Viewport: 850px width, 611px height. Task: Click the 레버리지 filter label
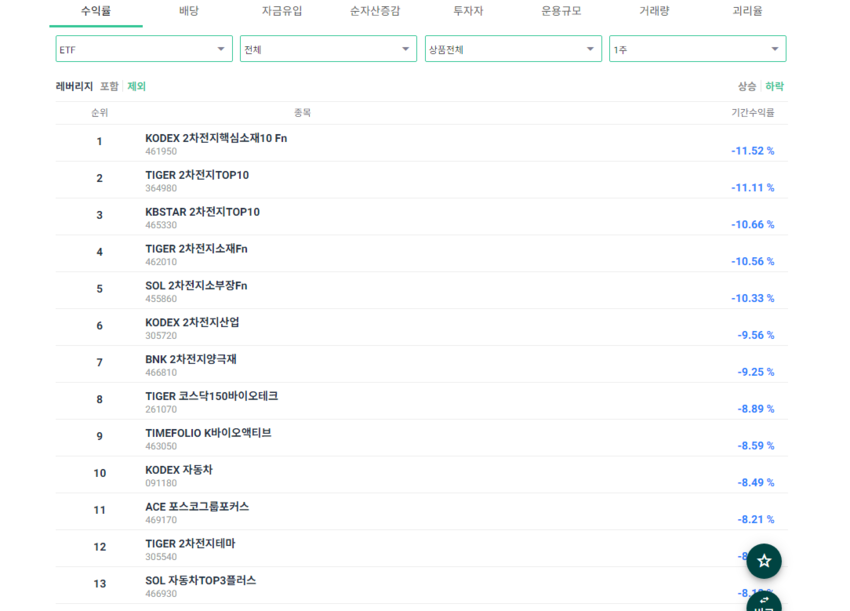(74, 86)
